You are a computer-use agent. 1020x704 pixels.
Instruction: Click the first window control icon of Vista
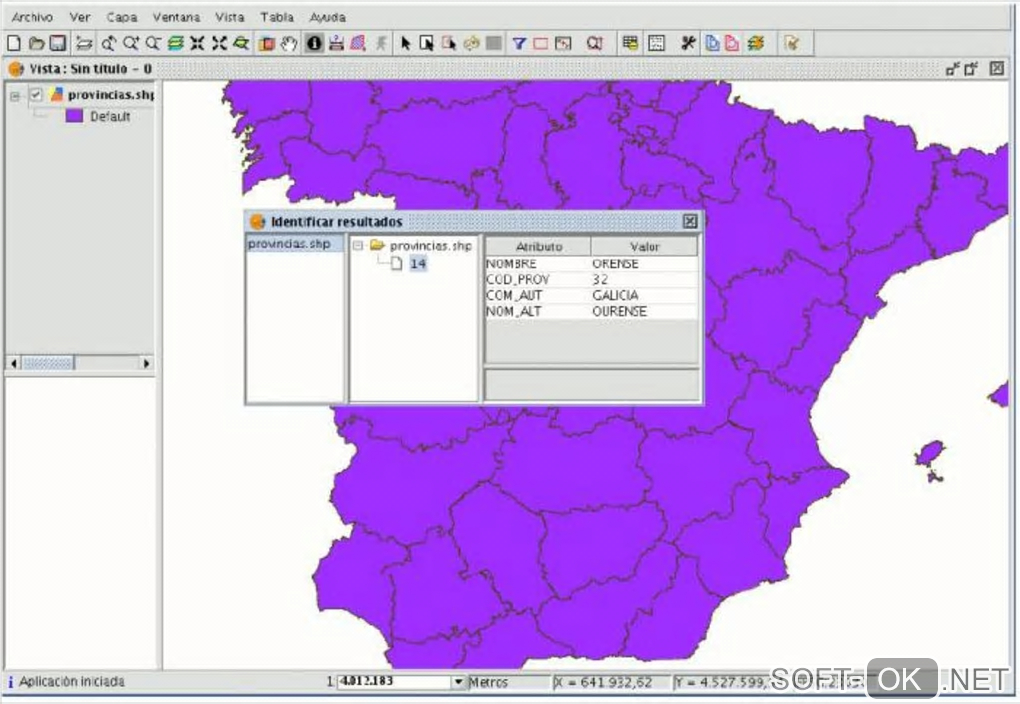[x=952, y=68]
